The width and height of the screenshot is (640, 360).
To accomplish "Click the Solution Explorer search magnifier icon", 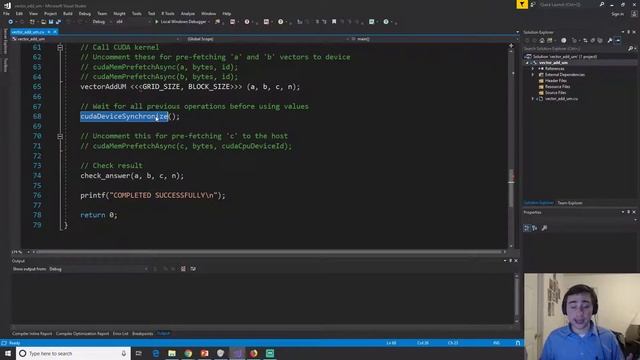I will (x=631, y=49).
